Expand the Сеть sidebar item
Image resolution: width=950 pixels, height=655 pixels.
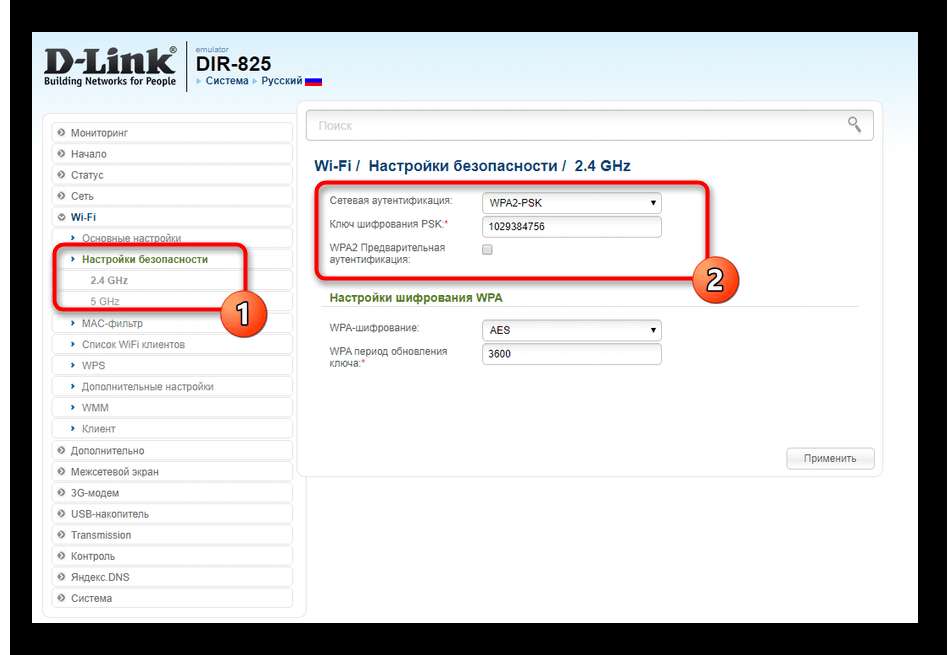coord(172,196)
